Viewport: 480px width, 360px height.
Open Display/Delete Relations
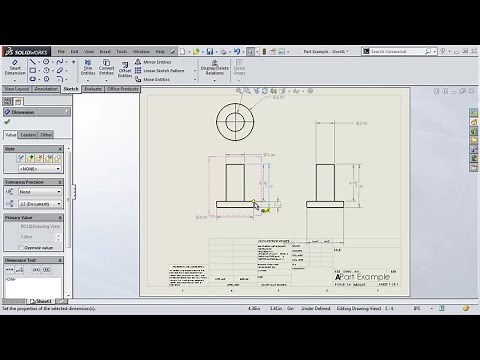coord(214,67)
